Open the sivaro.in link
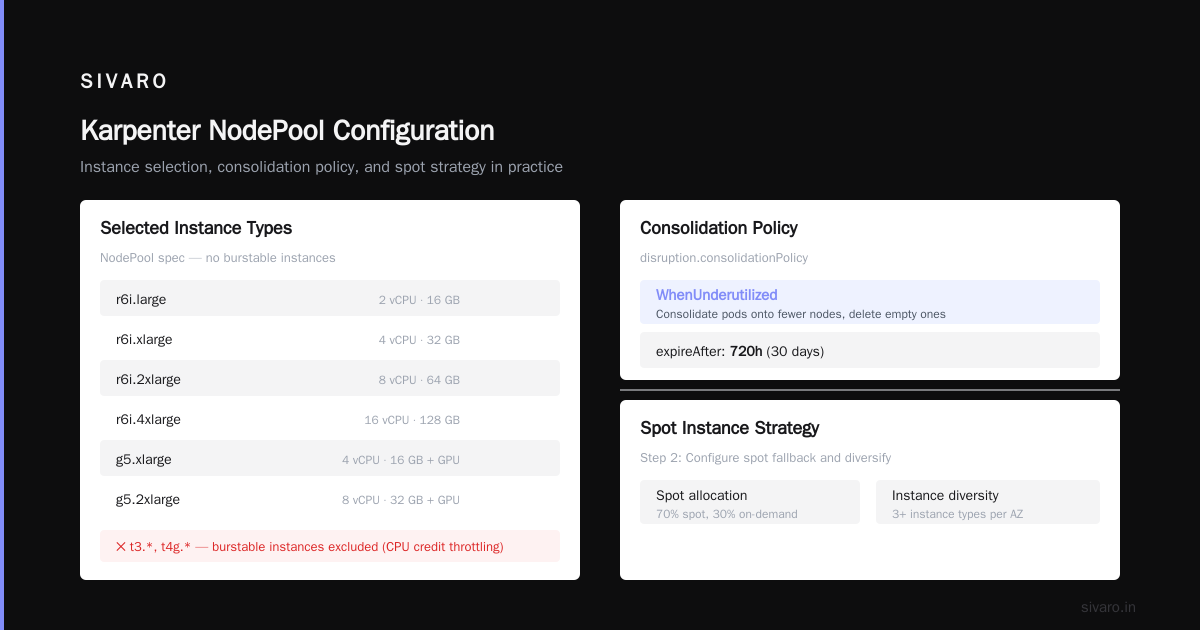The height and width of the screenshot is (630, 1200). click(1108, 607)
